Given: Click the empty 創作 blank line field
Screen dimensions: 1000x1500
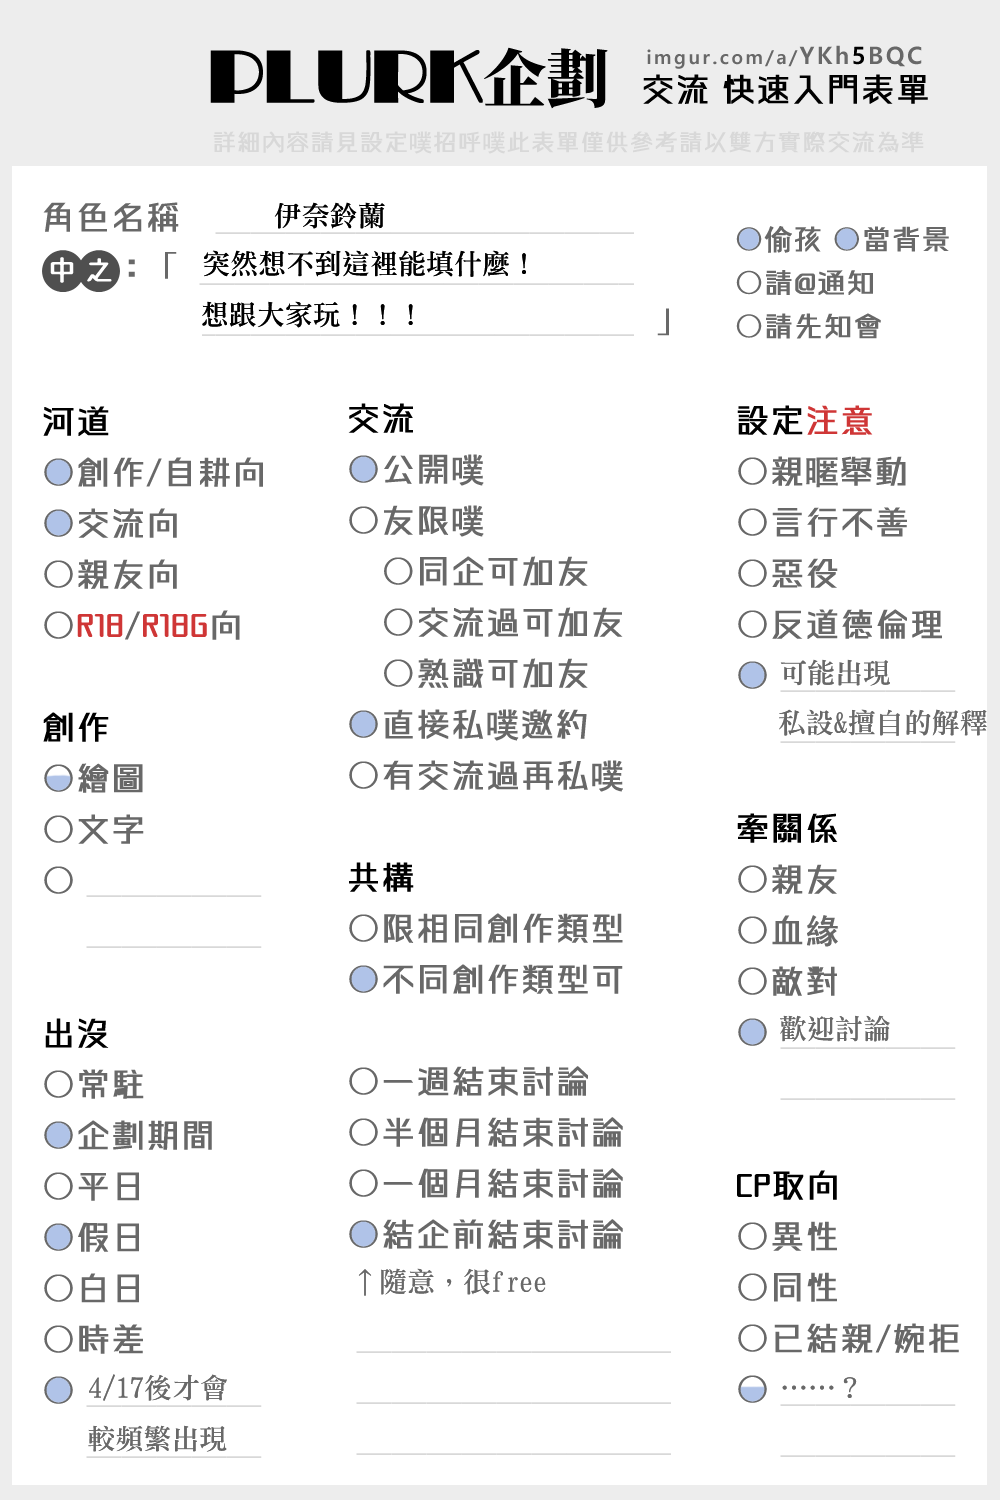Looking at the screenshot, I should 173,882.
